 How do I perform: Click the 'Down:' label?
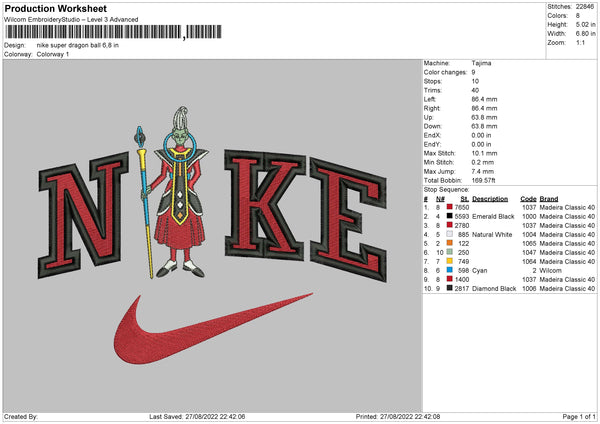[x=432, y=126]
